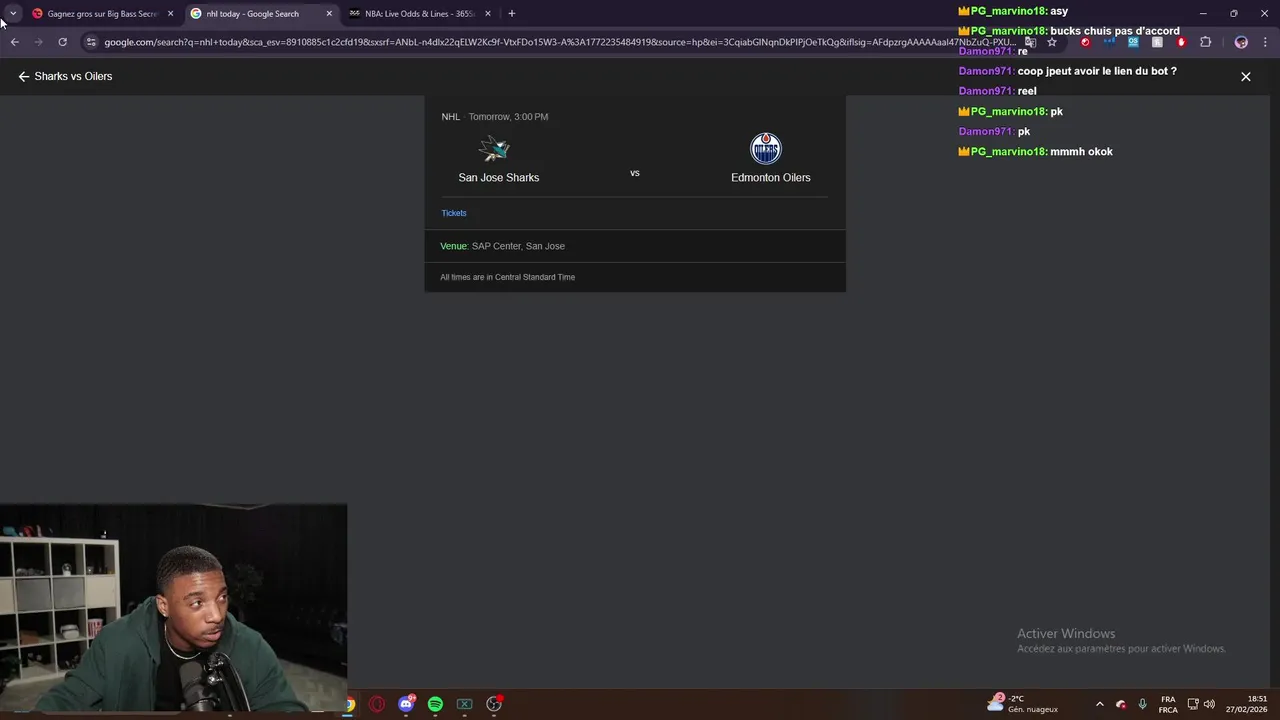1280x720 pixels.
Task: Open the Extensions puzzle menu
Action: [1205, 42]
